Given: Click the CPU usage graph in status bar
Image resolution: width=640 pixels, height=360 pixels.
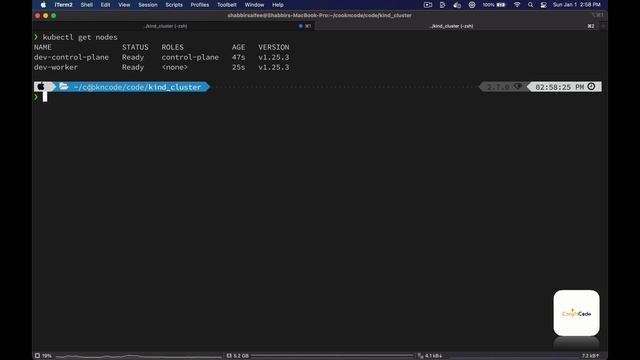Looking at the screenshot, I should click(139, 356).
